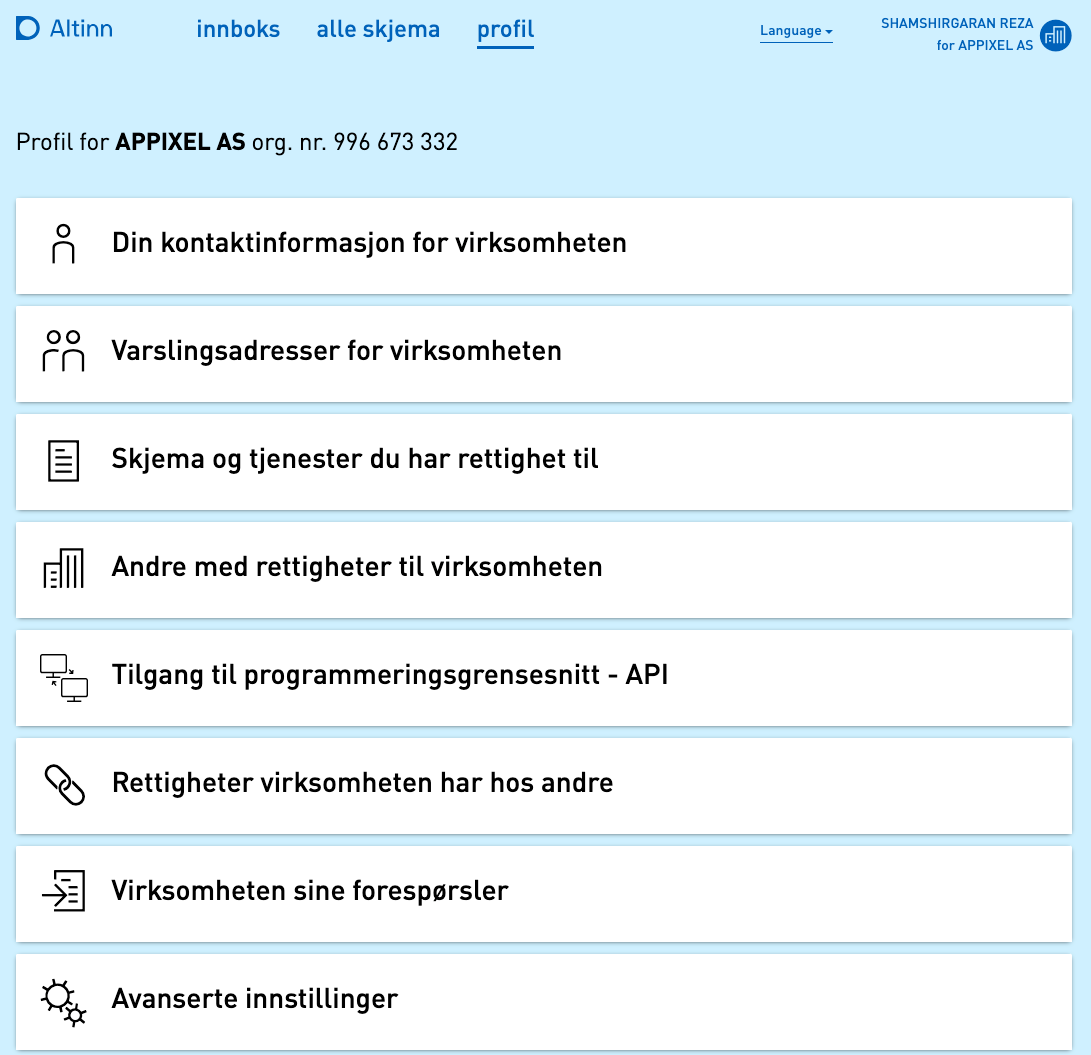Open 'Avanserte innstillinger' text label

255,998
